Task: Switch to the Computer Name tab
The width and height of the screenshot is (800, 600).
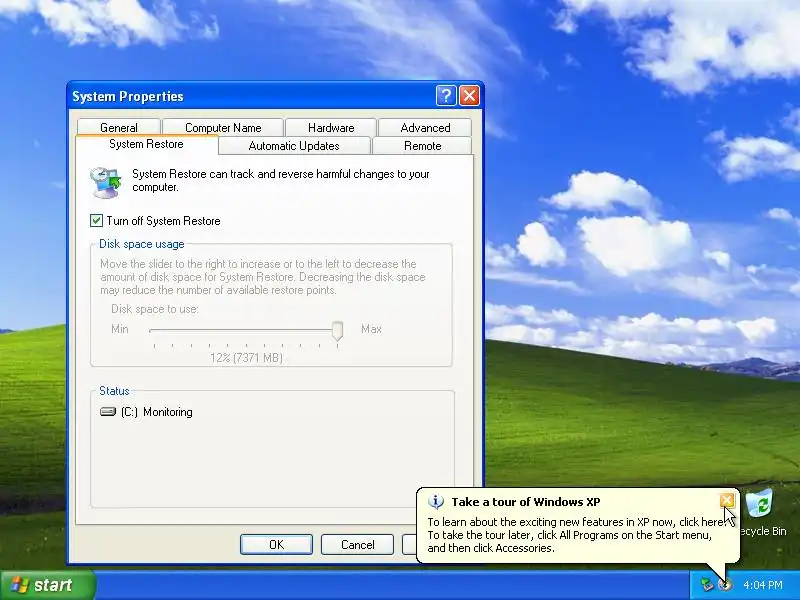Action: click(223, 128)
